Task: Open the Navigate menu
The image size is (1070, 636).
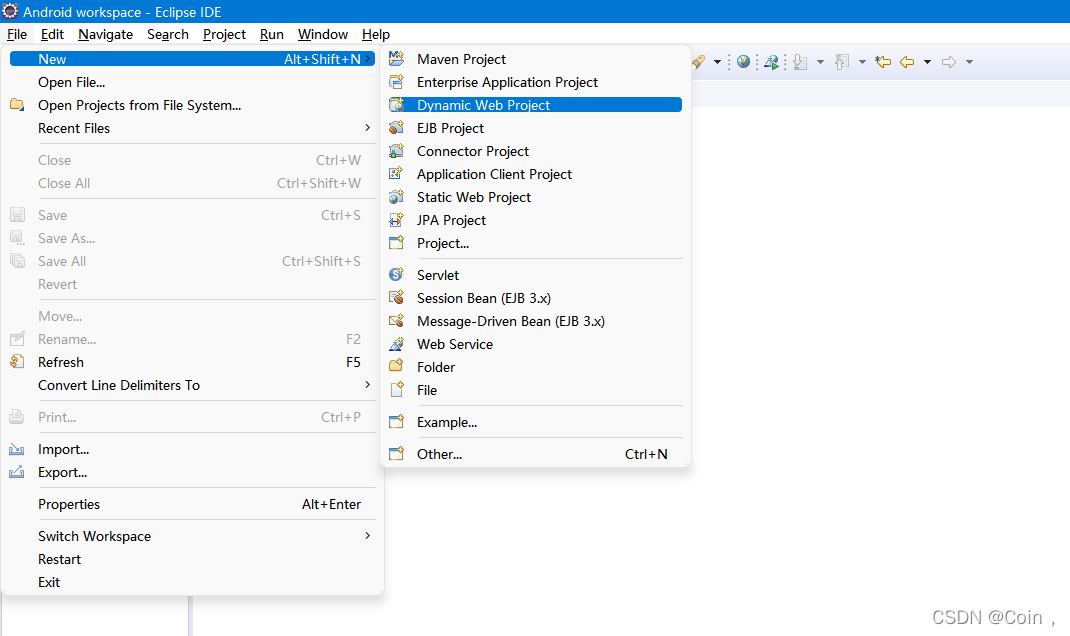Action: (x=105, y=34)
